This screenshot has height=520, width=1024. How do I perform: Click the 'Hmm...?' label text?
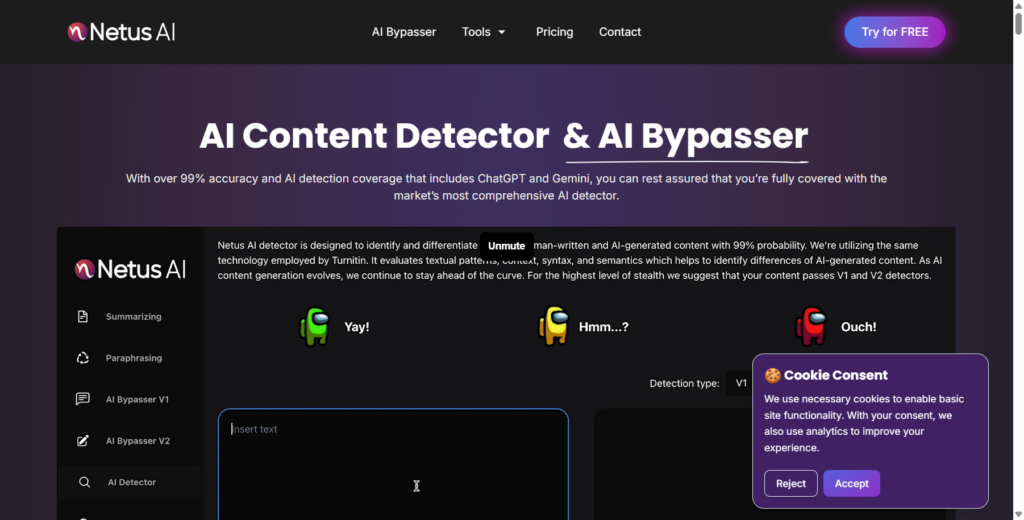click(603, 327)
